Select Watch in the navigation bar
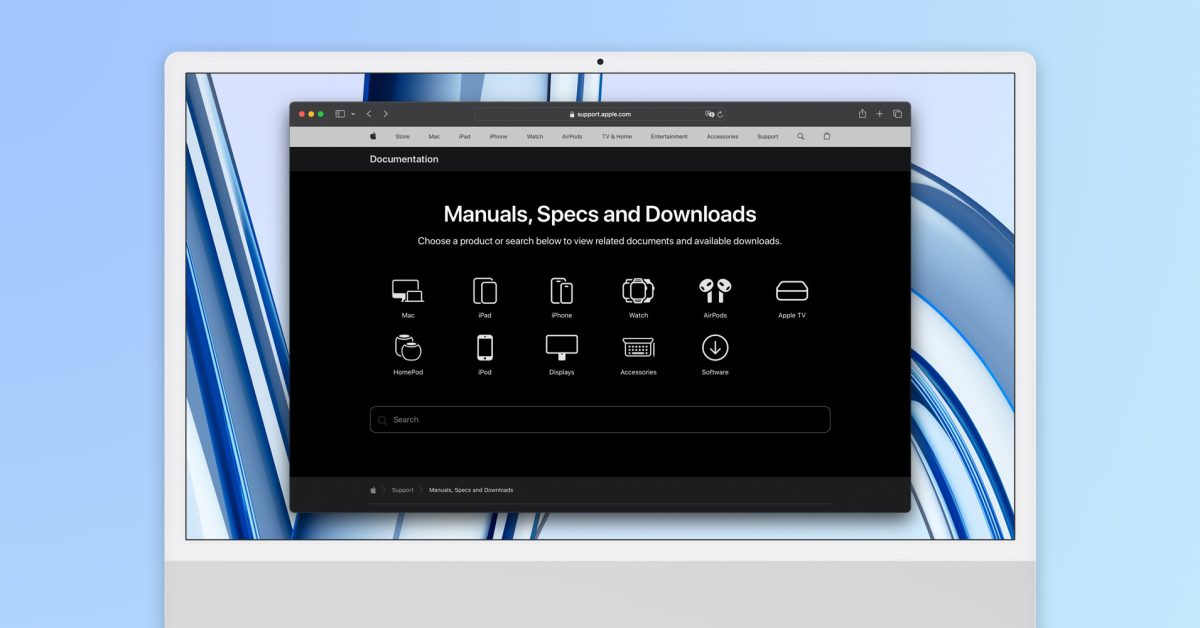The height and width of the screenshot is (628, 1200). pyautogui.click(x=535, y=136)
